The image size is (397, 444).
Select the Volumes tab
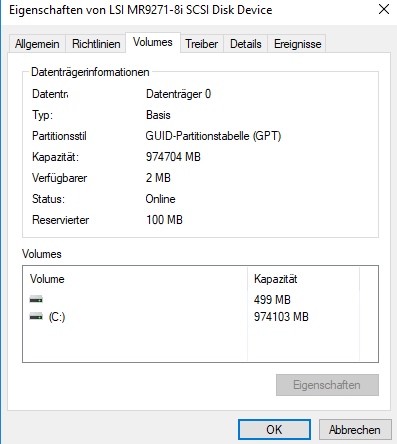[153, 42]
